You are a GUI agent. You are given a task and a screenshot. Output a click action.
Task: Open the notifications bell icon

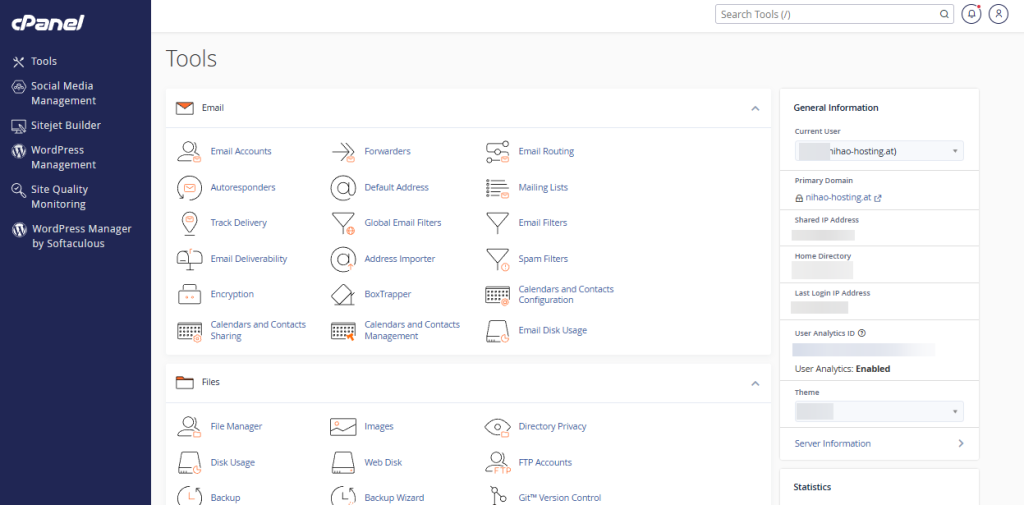click(971, 15)
